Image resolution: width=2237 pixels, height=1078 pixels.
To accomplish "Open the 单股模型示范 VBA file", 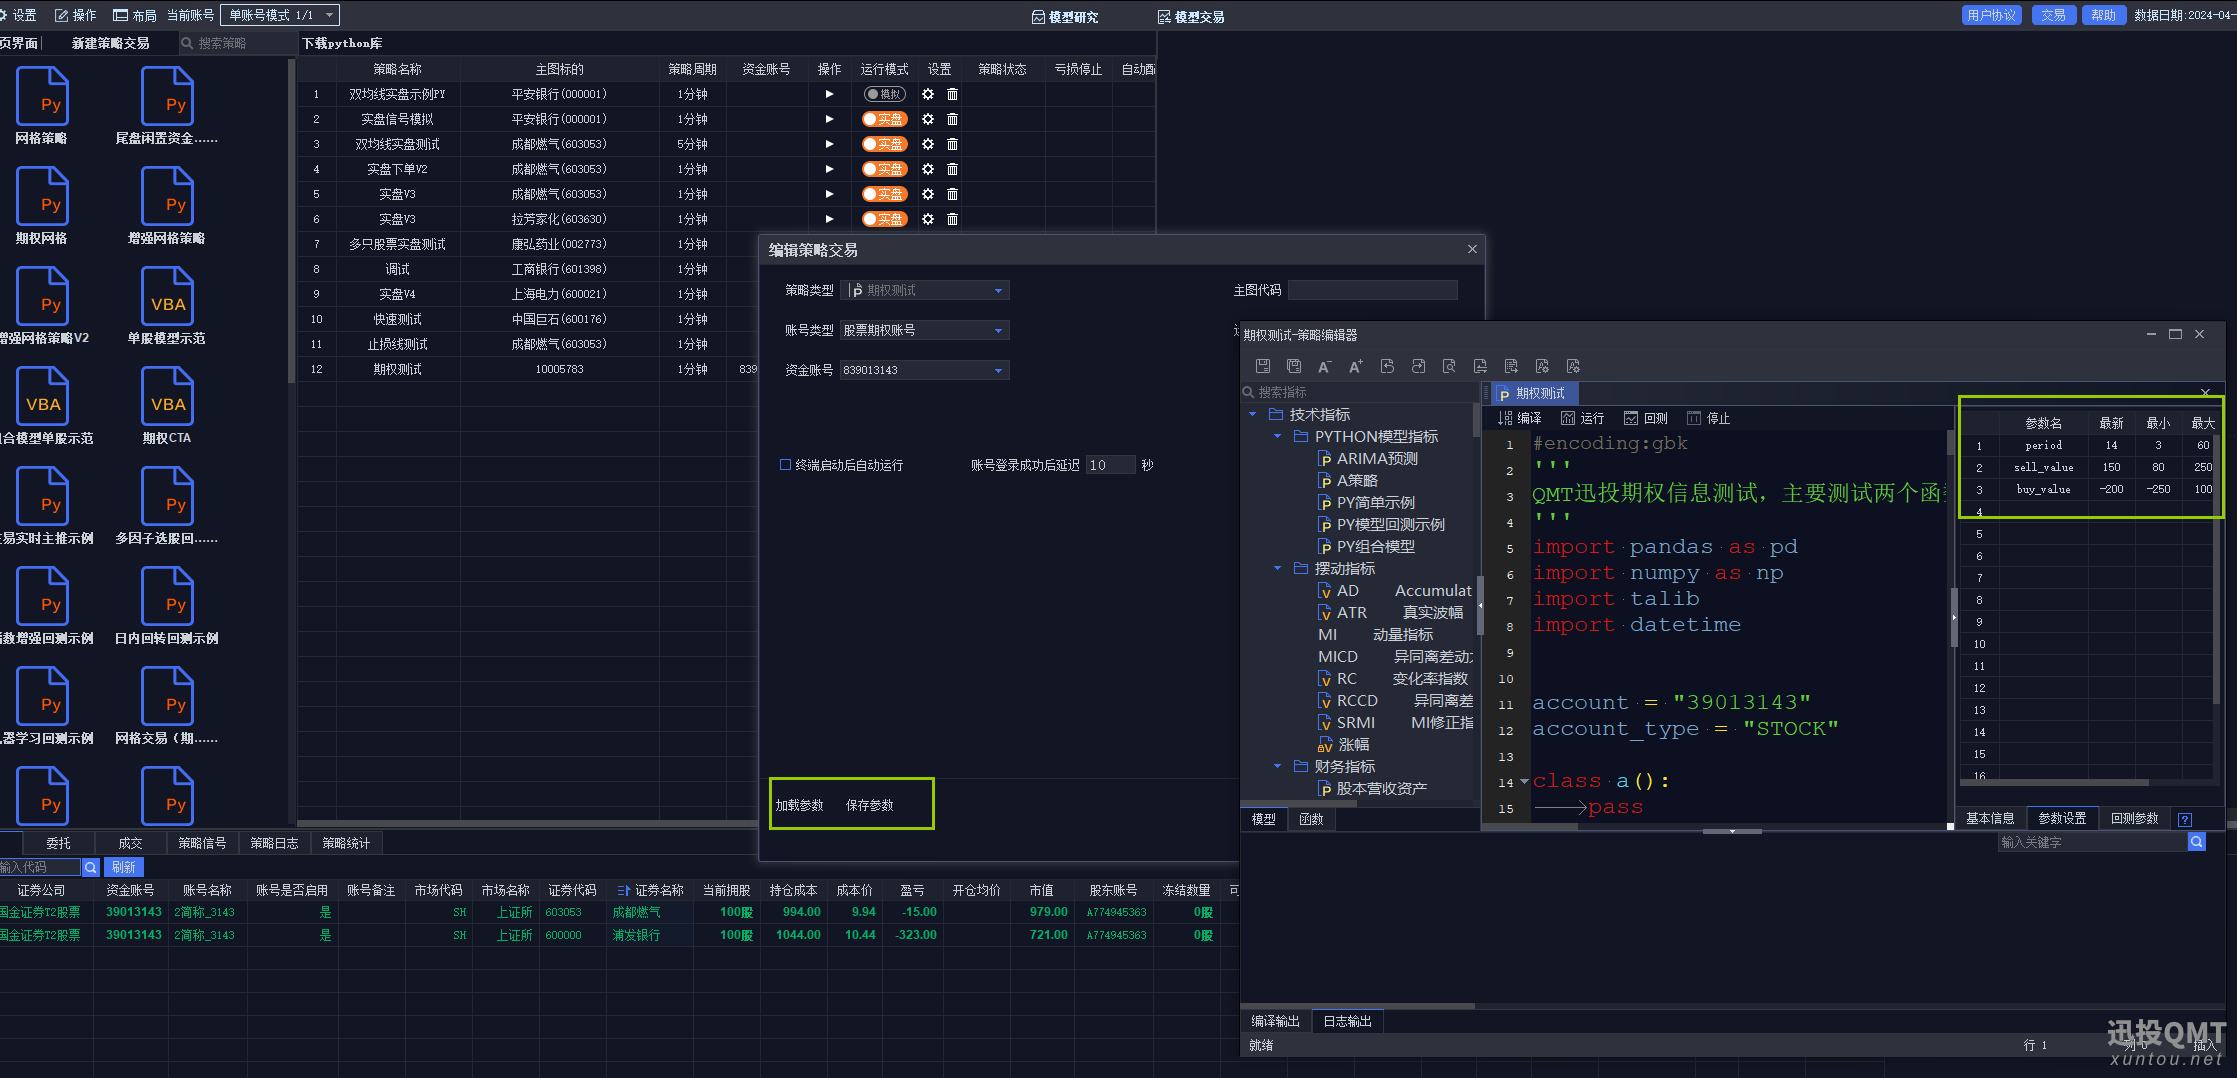I will point(167,306).
